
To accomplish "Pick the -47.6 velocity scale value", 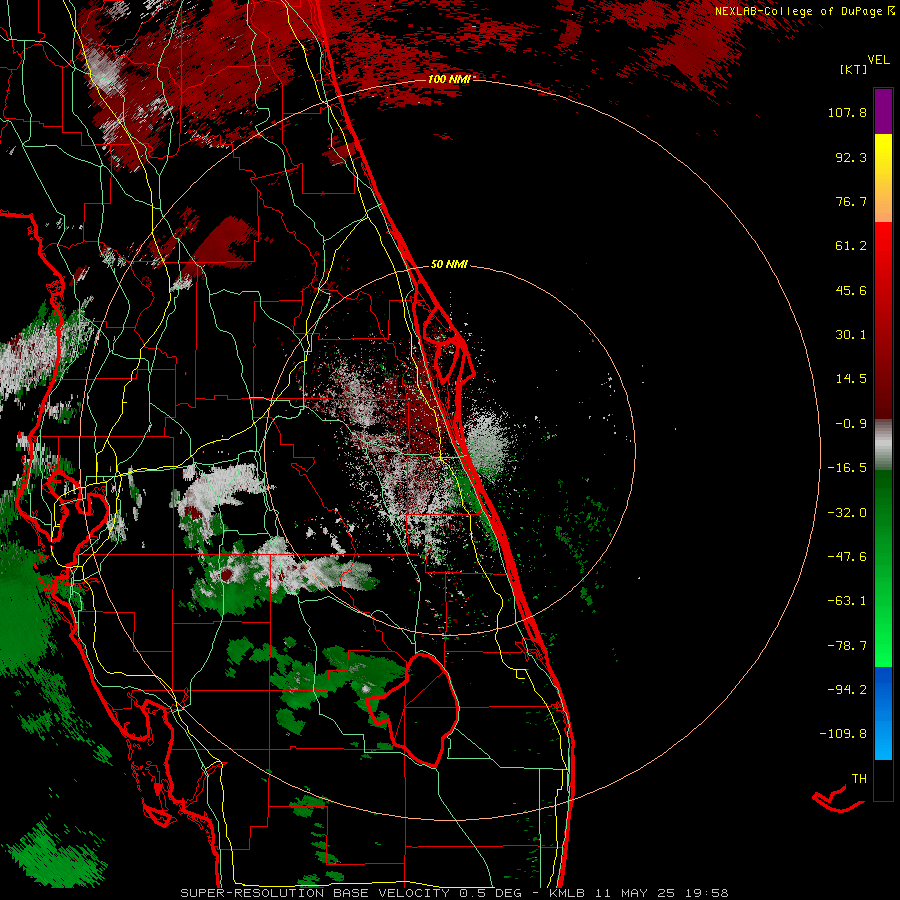I will (x=847, y=557).
